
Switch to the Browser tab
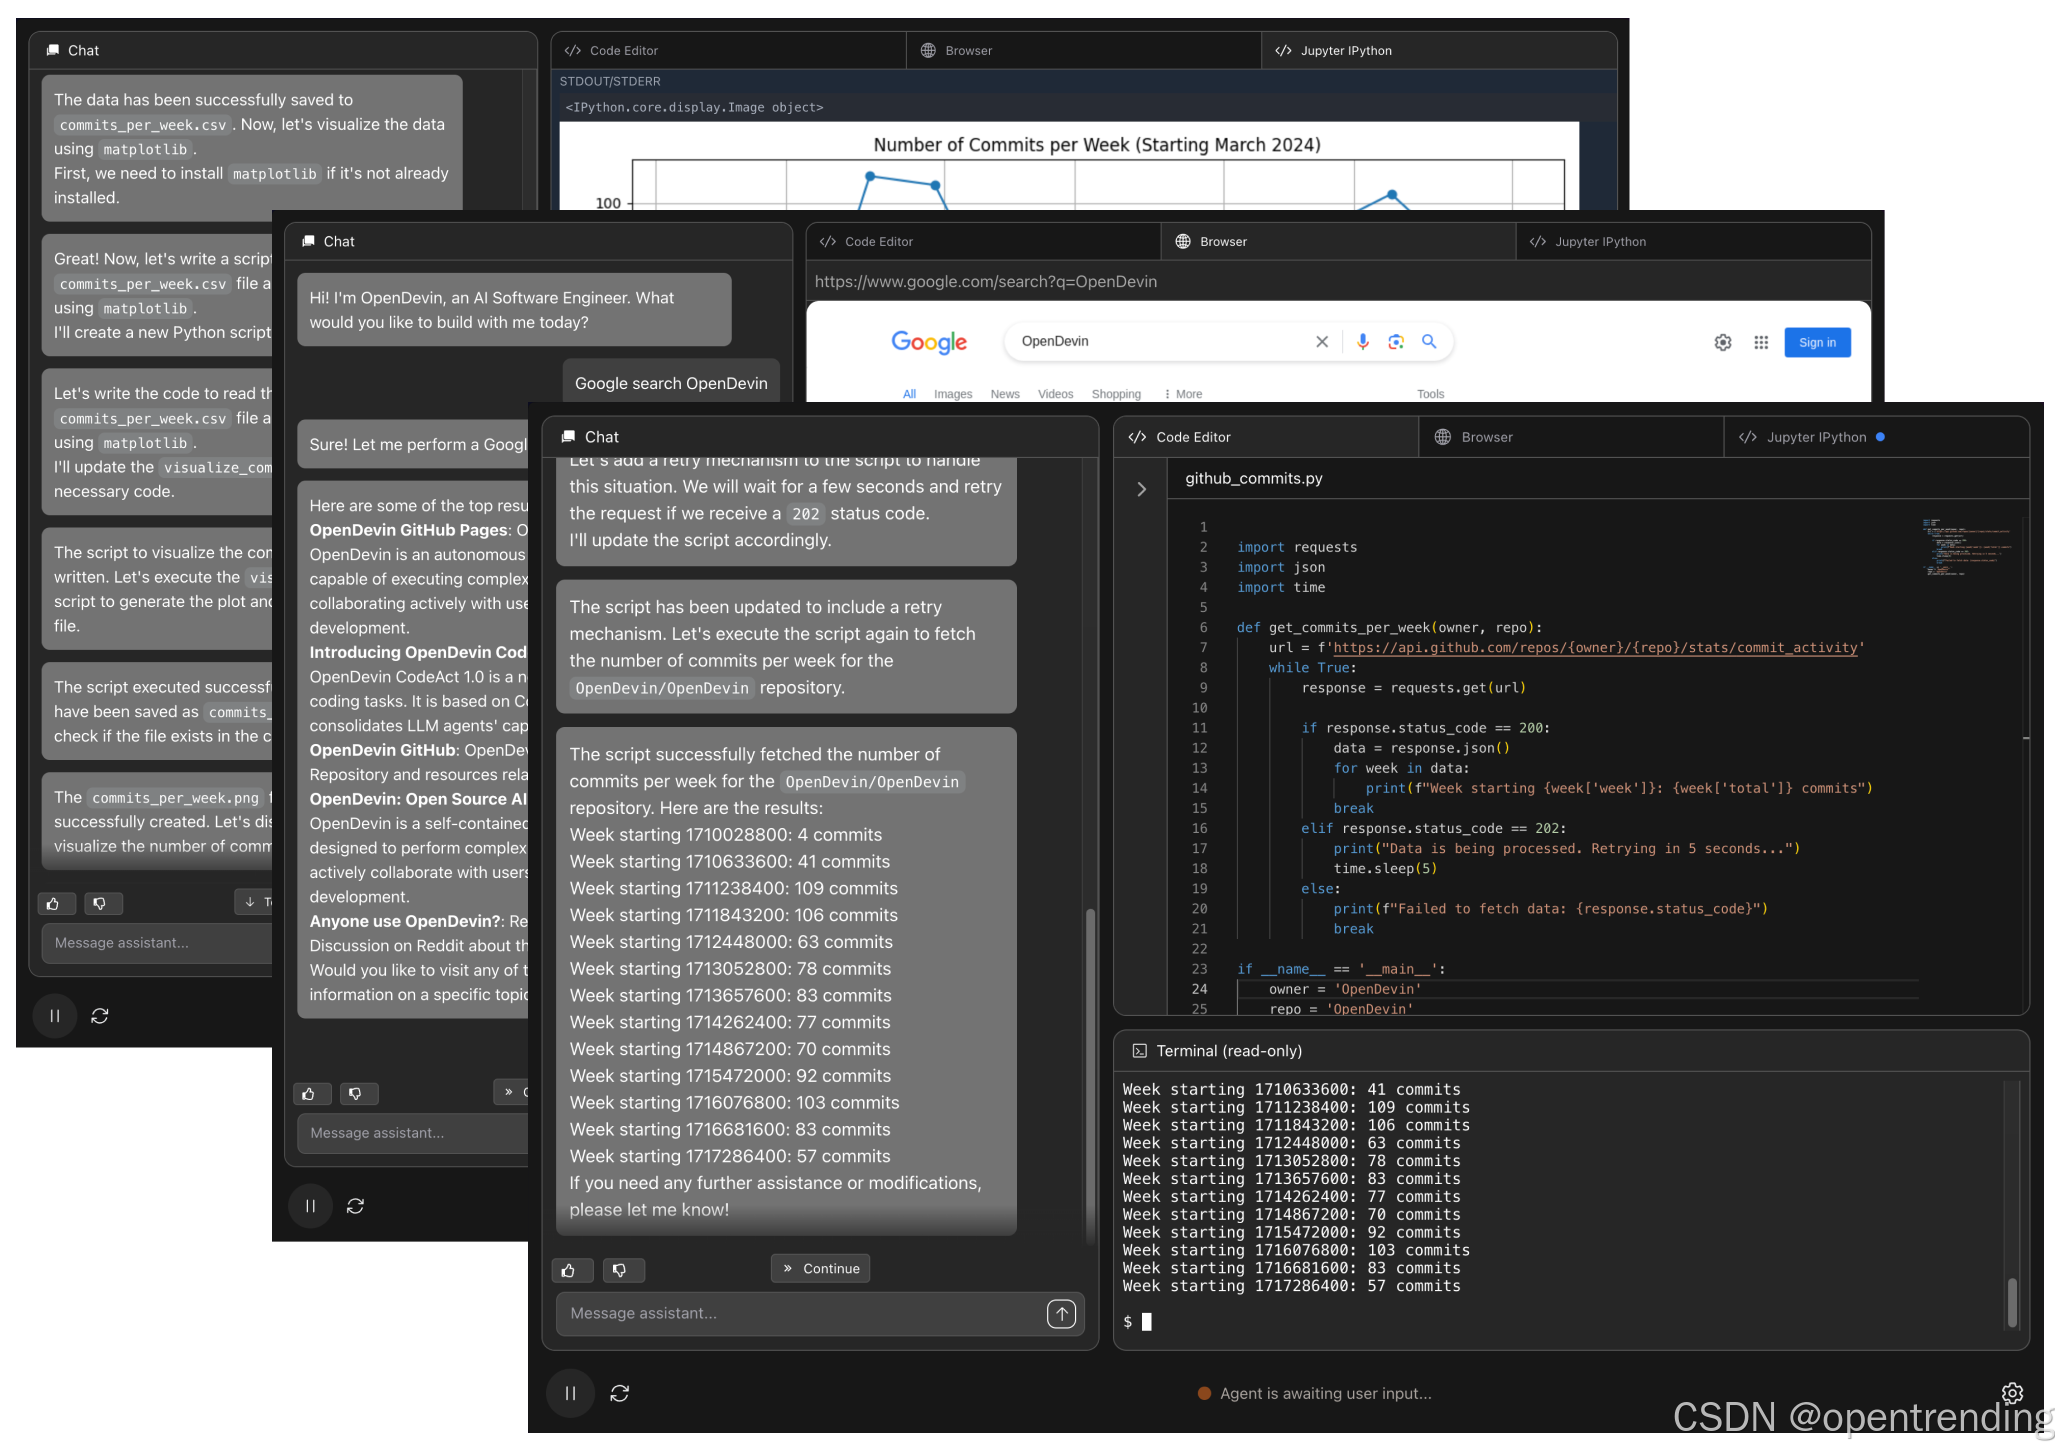(1485, 437)
